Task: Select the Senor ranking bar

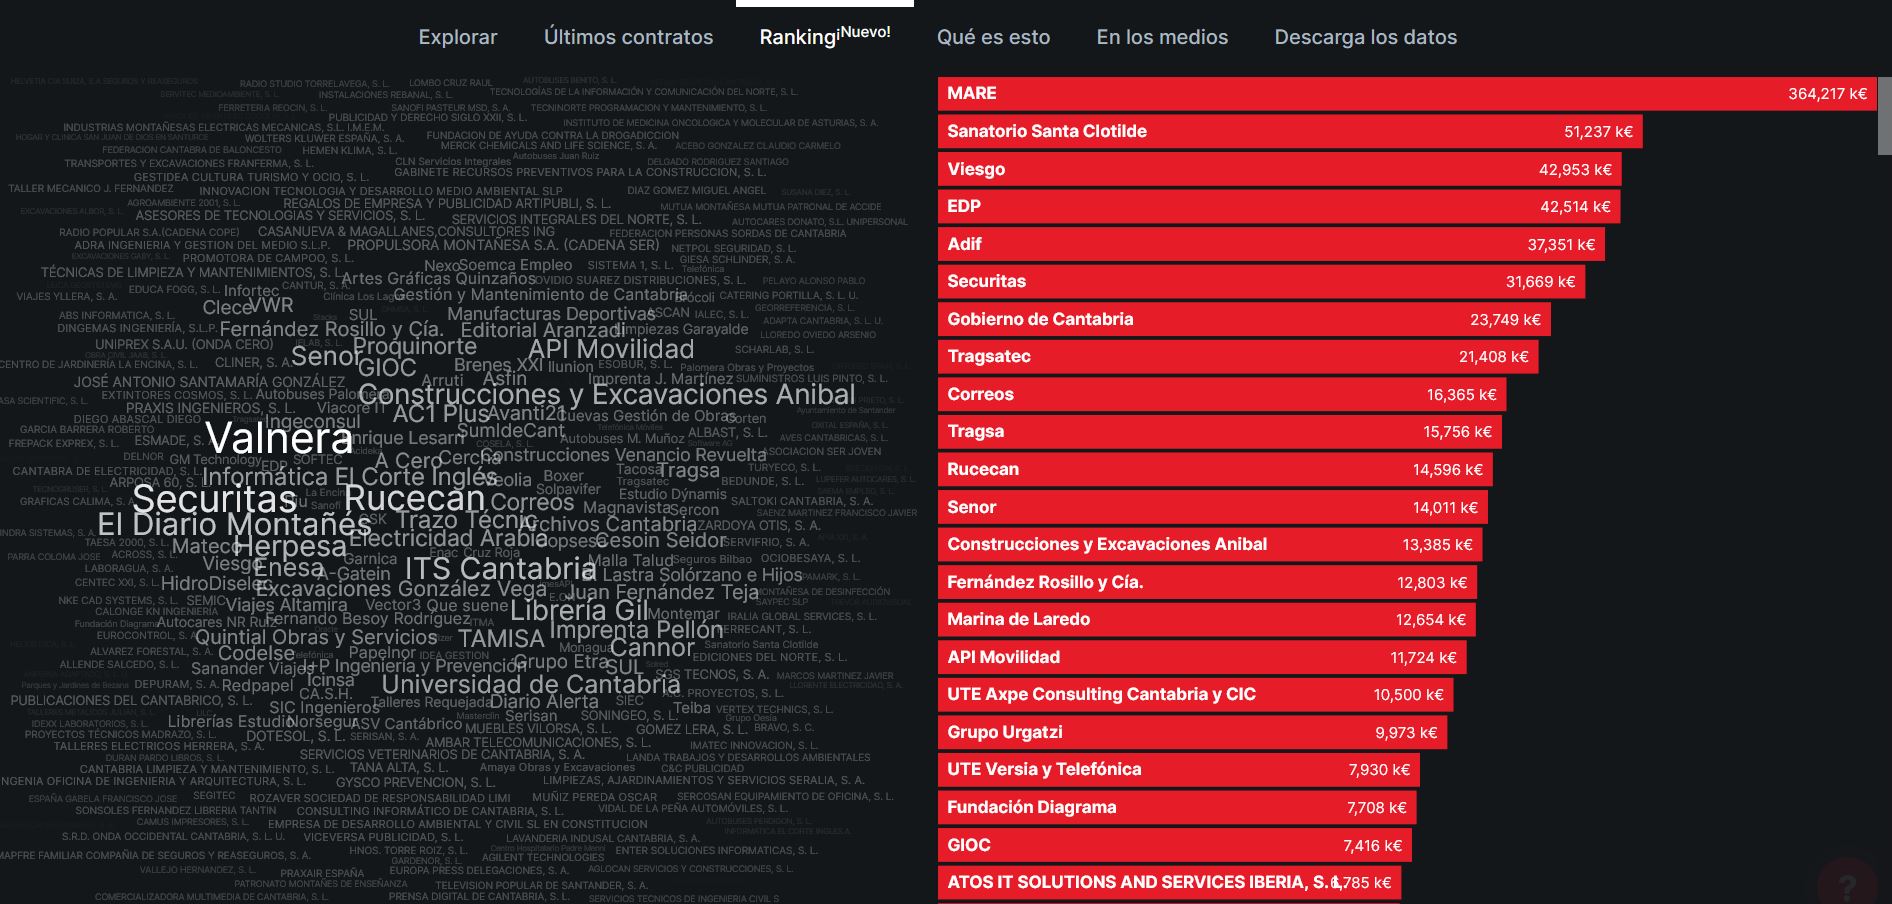Action: 1213,507
